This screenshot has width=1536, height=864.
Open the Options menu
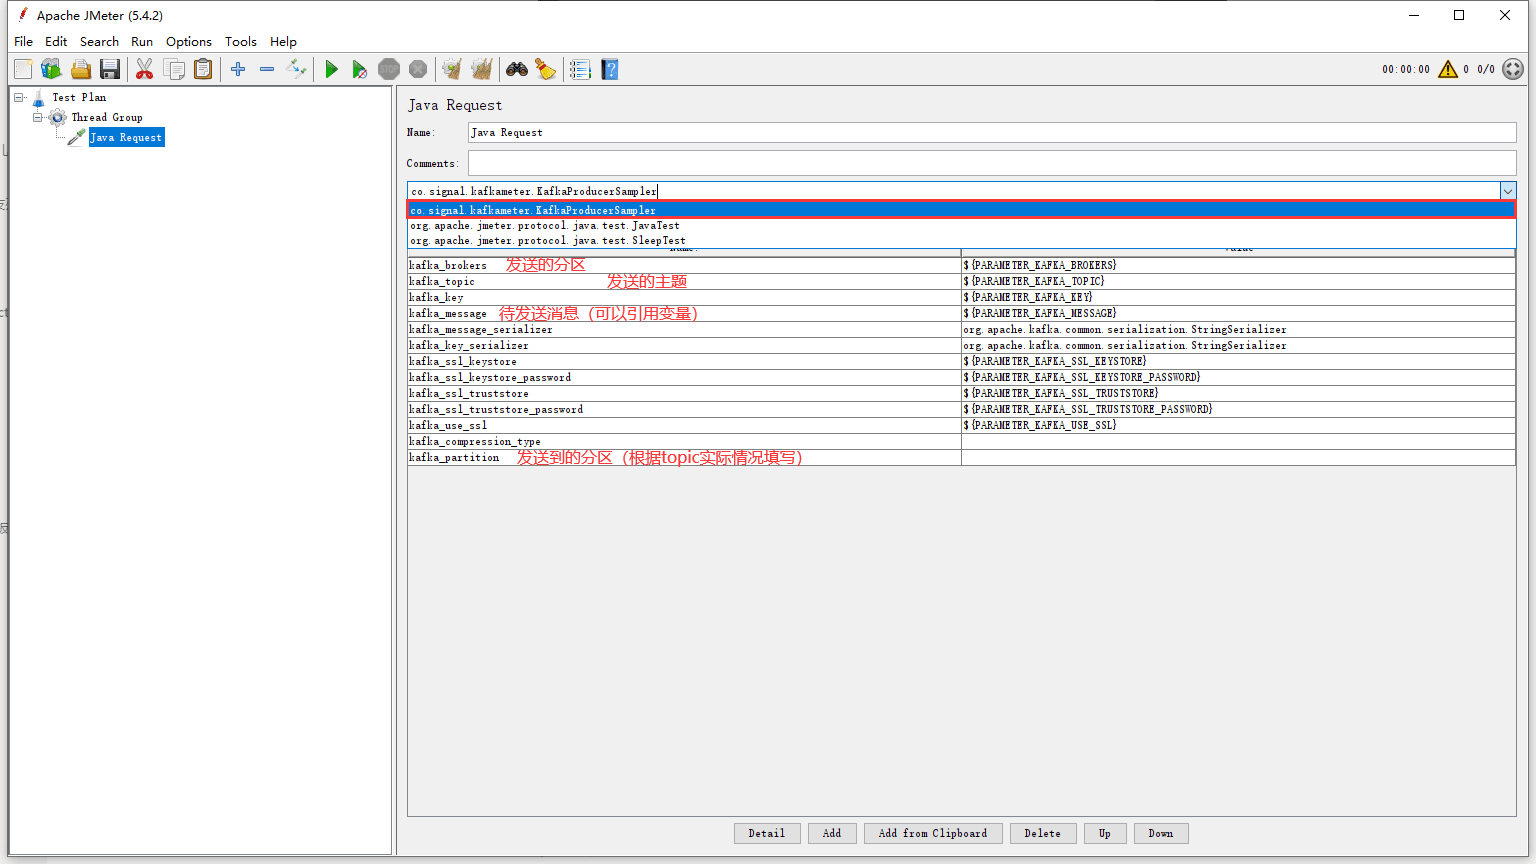click(189, 41)
